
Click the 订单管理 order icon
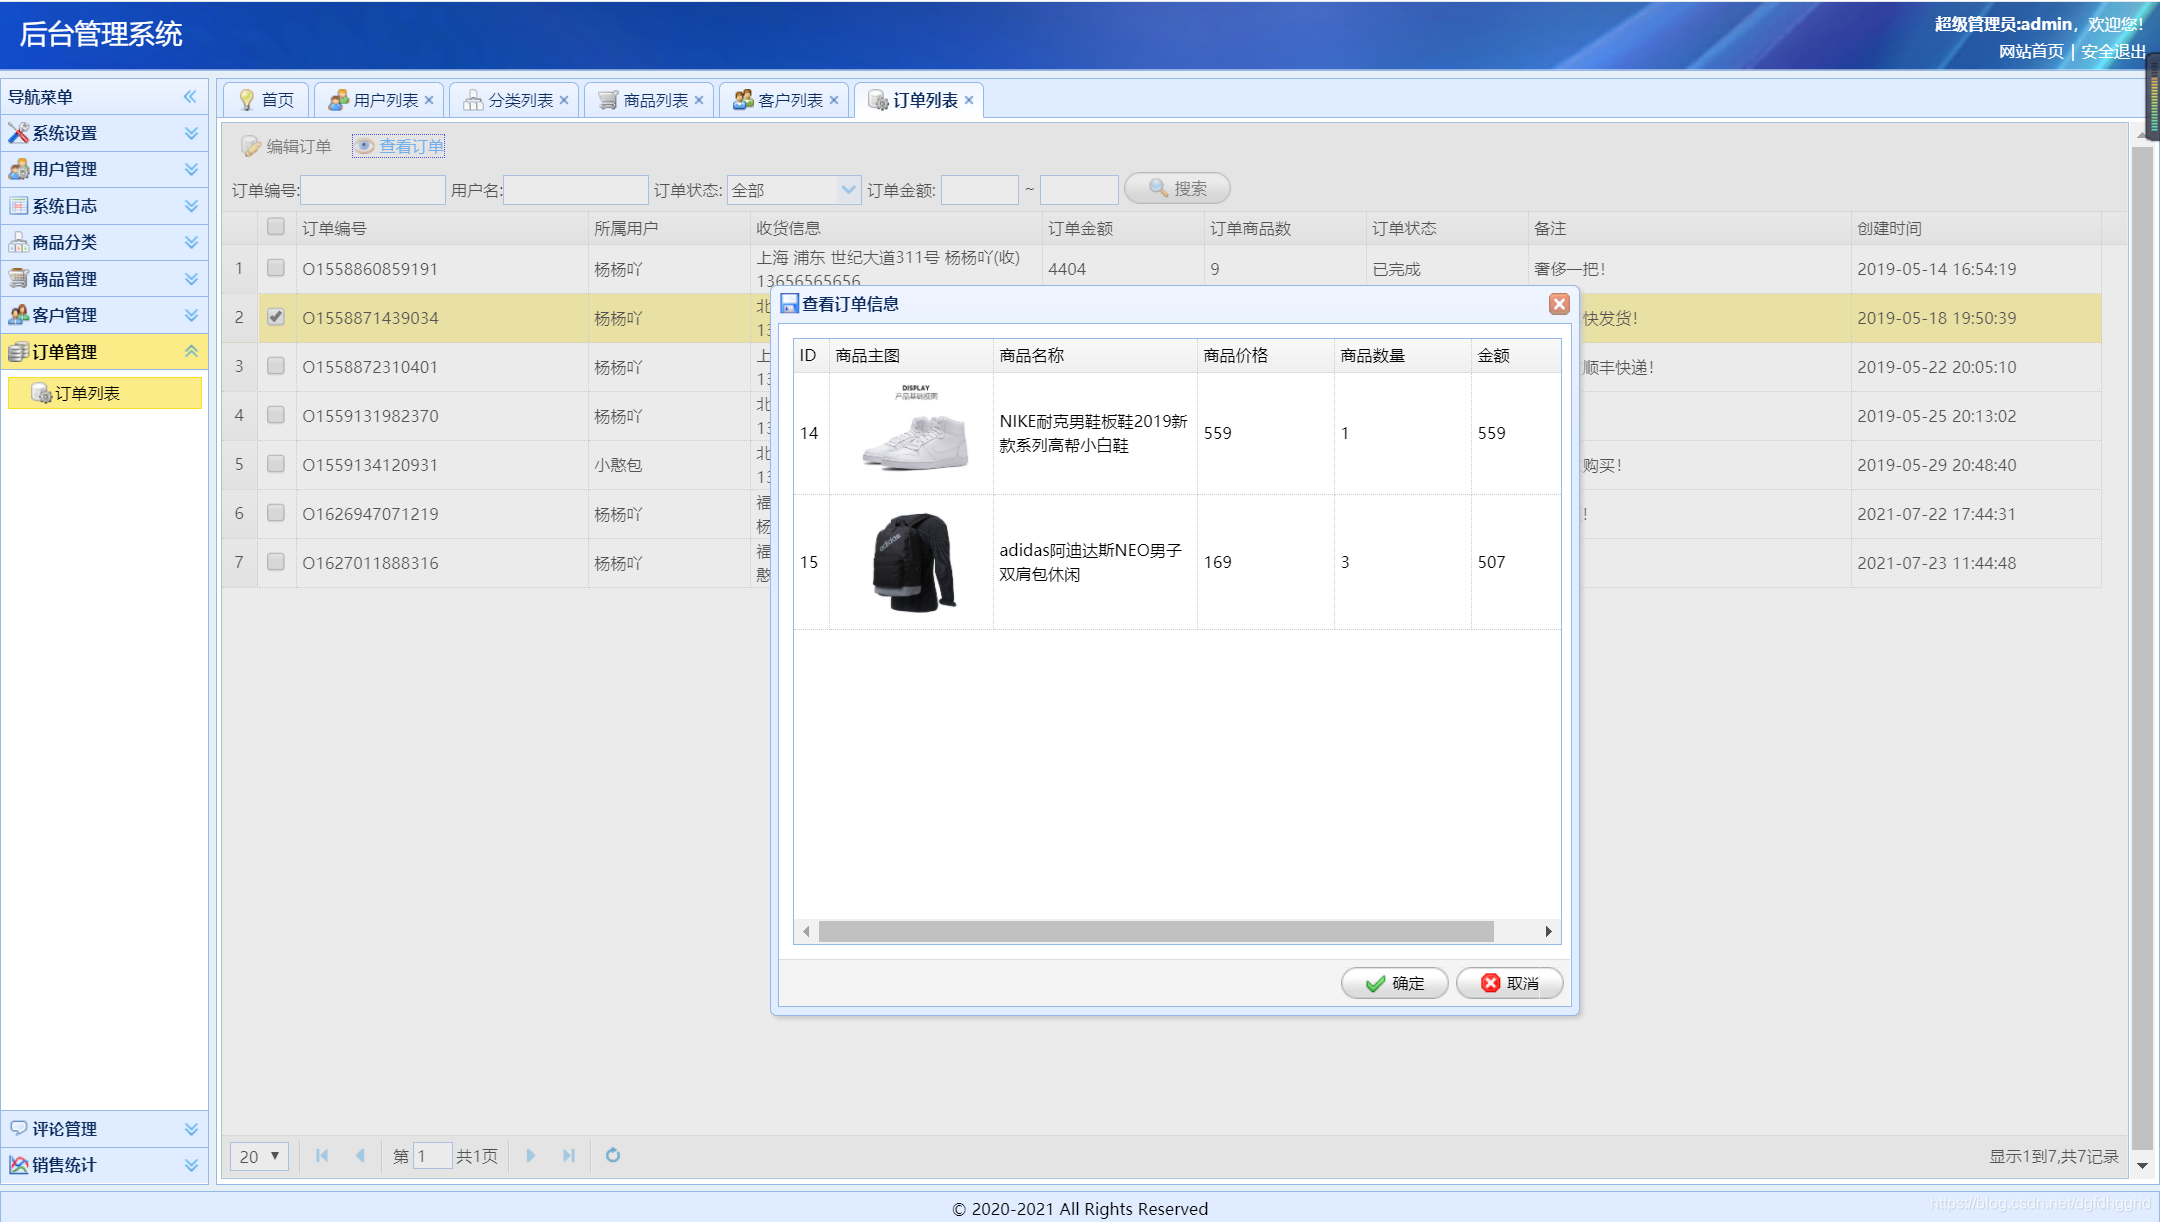tap(18, 352)
